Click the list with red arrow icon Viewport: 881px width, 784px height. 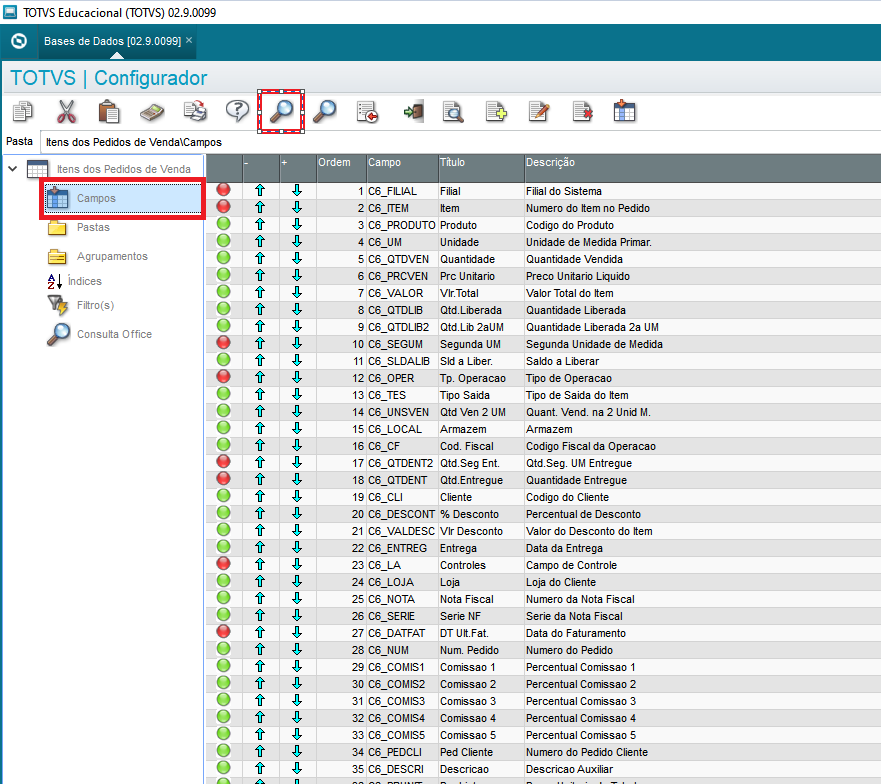tap(367, 111)
